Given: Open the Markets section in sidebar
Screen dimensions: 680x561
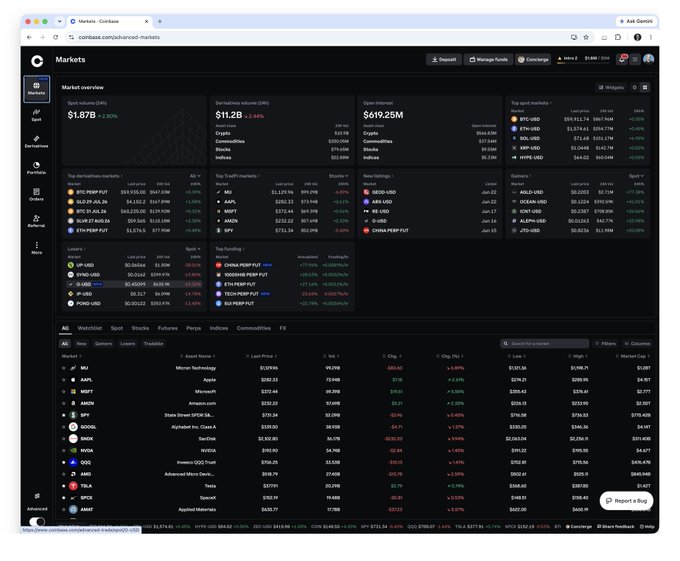Looking at the screenshot, I should click(x=36, y=89).
